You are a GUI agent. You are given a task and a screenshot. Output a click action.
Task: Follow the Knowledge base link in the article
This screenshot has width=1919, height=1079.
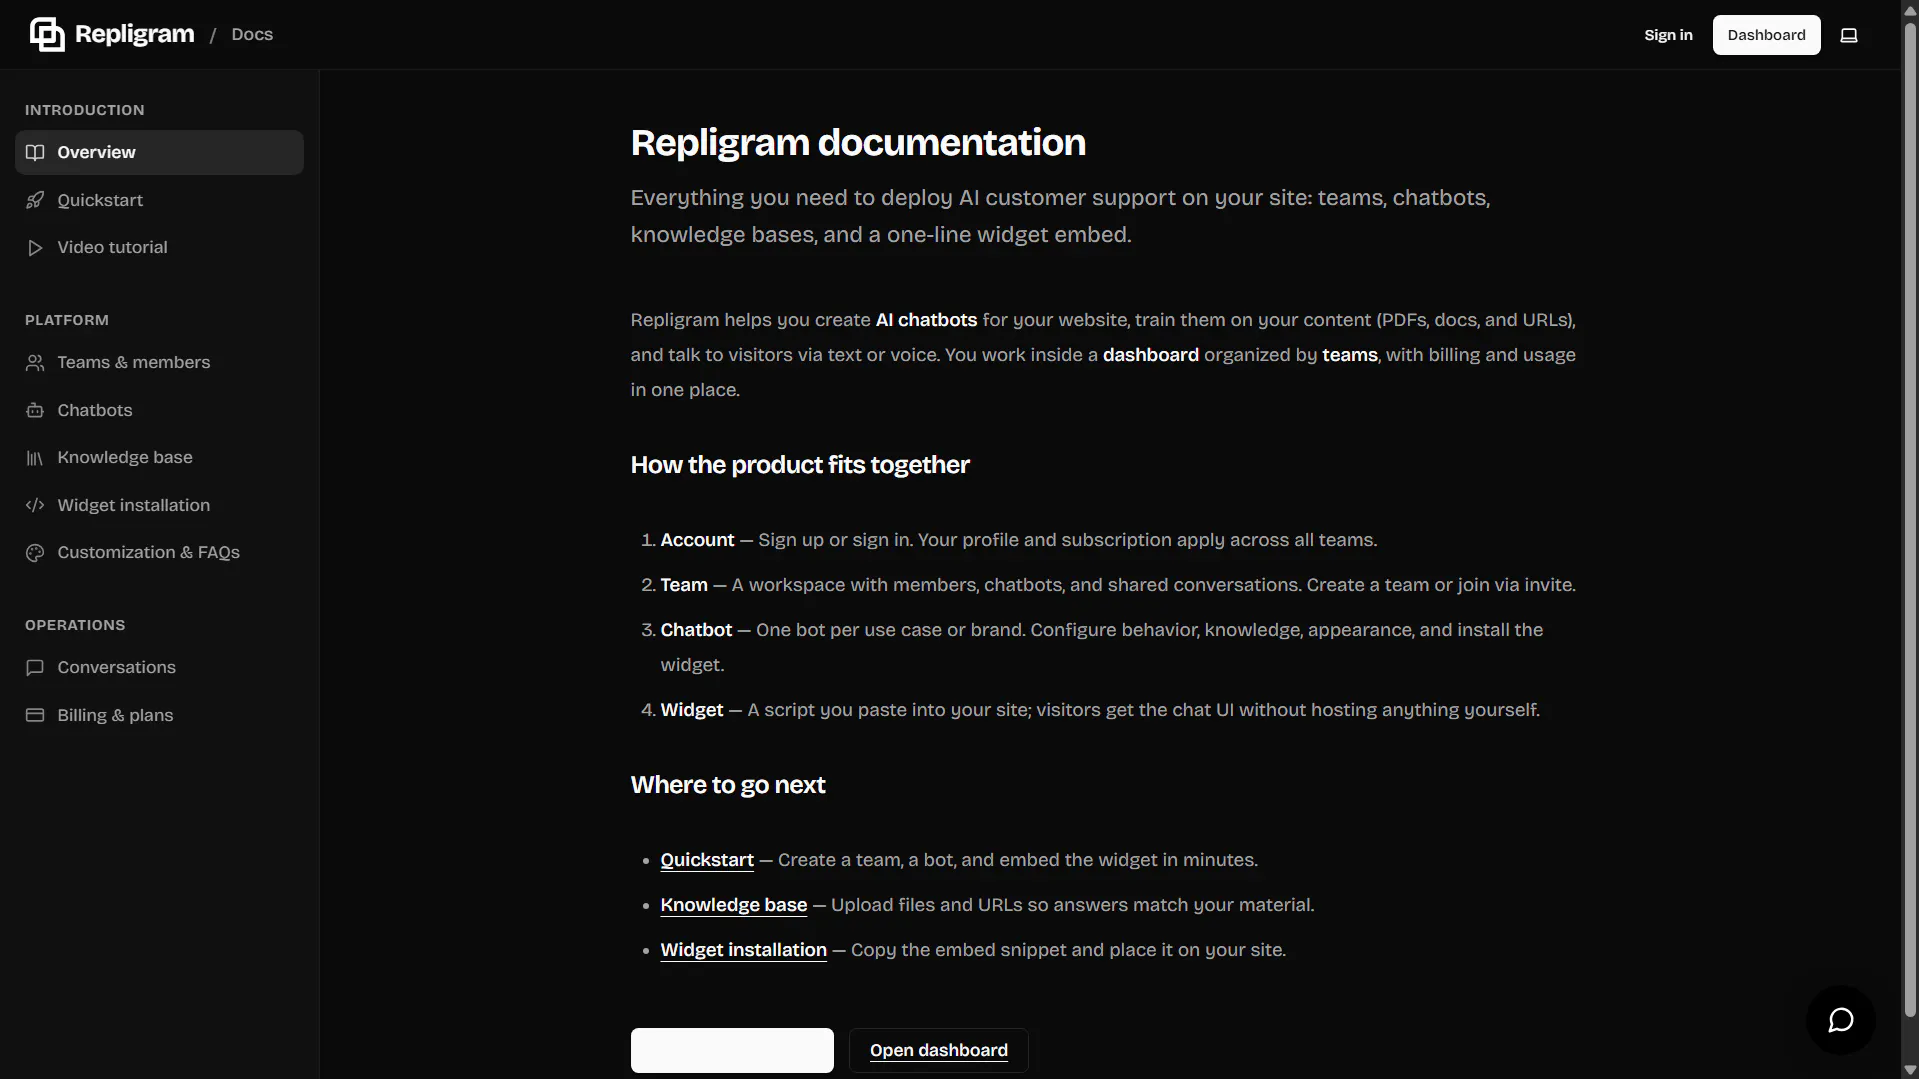click(733, 905)
